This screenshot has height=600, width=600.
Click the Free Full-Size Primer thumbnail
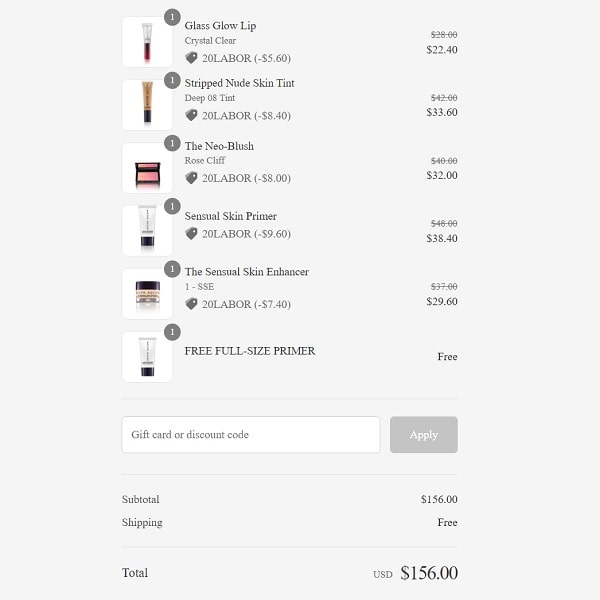147,357
